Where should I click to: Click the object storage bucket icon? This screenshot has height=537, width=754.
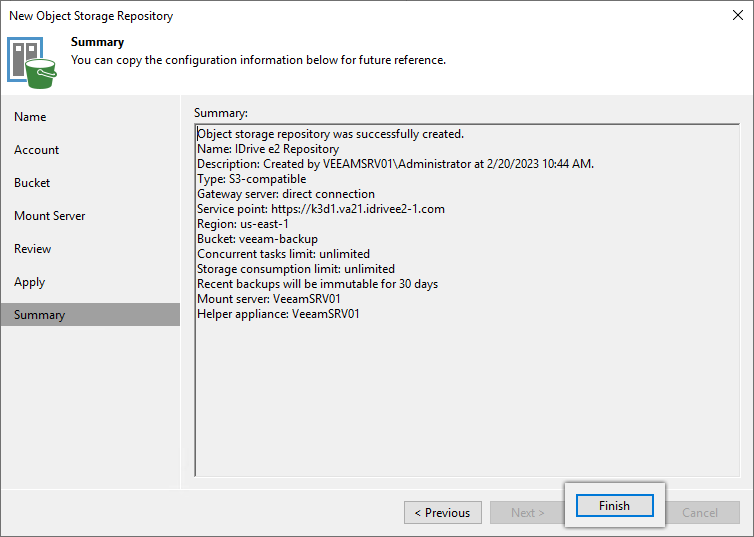[x=32, y=63]
